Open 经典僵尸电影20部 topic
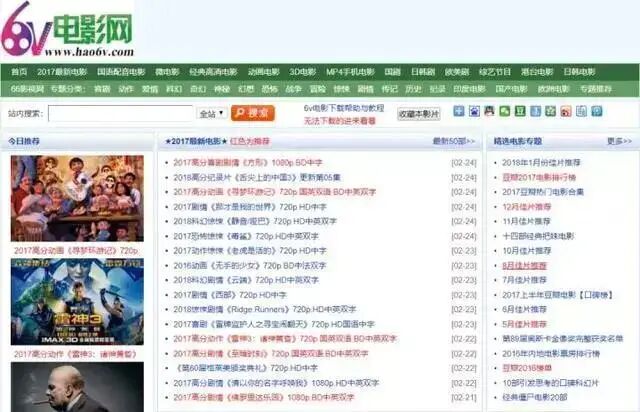This screenshot has height=412, width=640. (x=535, y=397)
